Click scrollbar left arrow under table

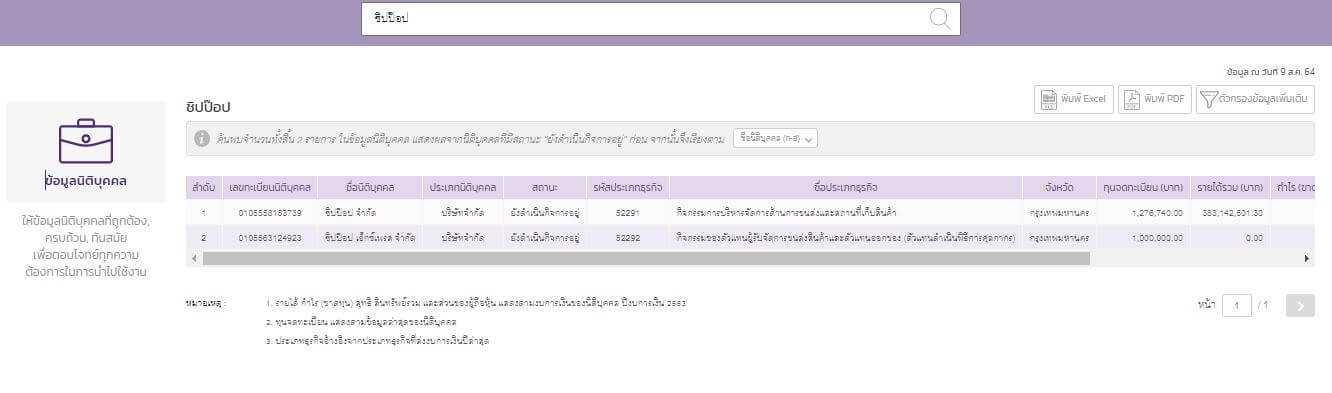[193, 258]
